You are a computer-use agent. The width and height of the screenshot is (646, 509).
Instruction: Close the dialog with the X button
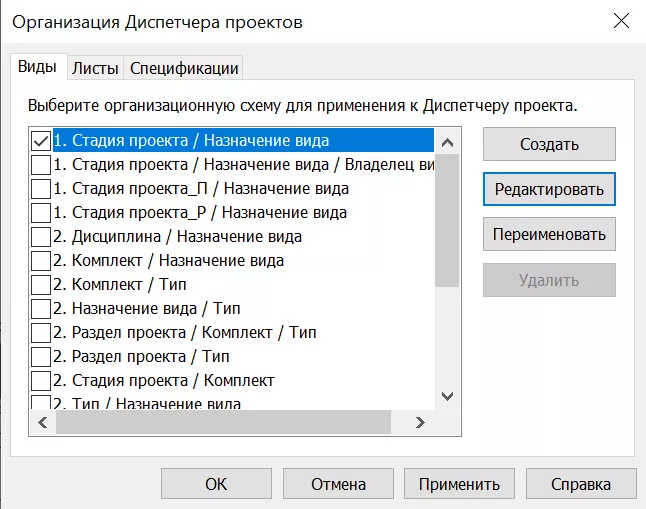[619, 21]
